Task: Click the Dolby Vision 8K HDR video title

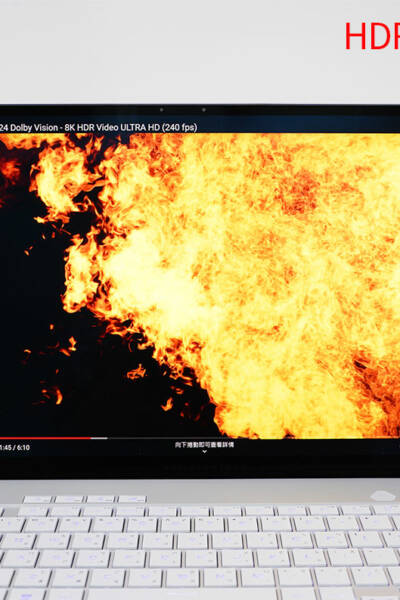Action: coord(98,127)
